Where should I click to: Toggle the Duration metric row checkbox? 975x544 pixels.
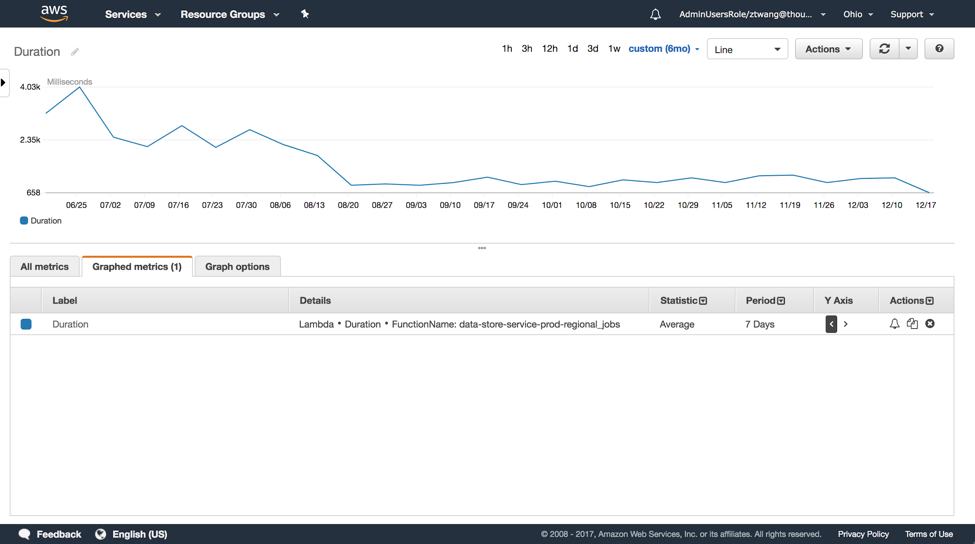point(26,324)
